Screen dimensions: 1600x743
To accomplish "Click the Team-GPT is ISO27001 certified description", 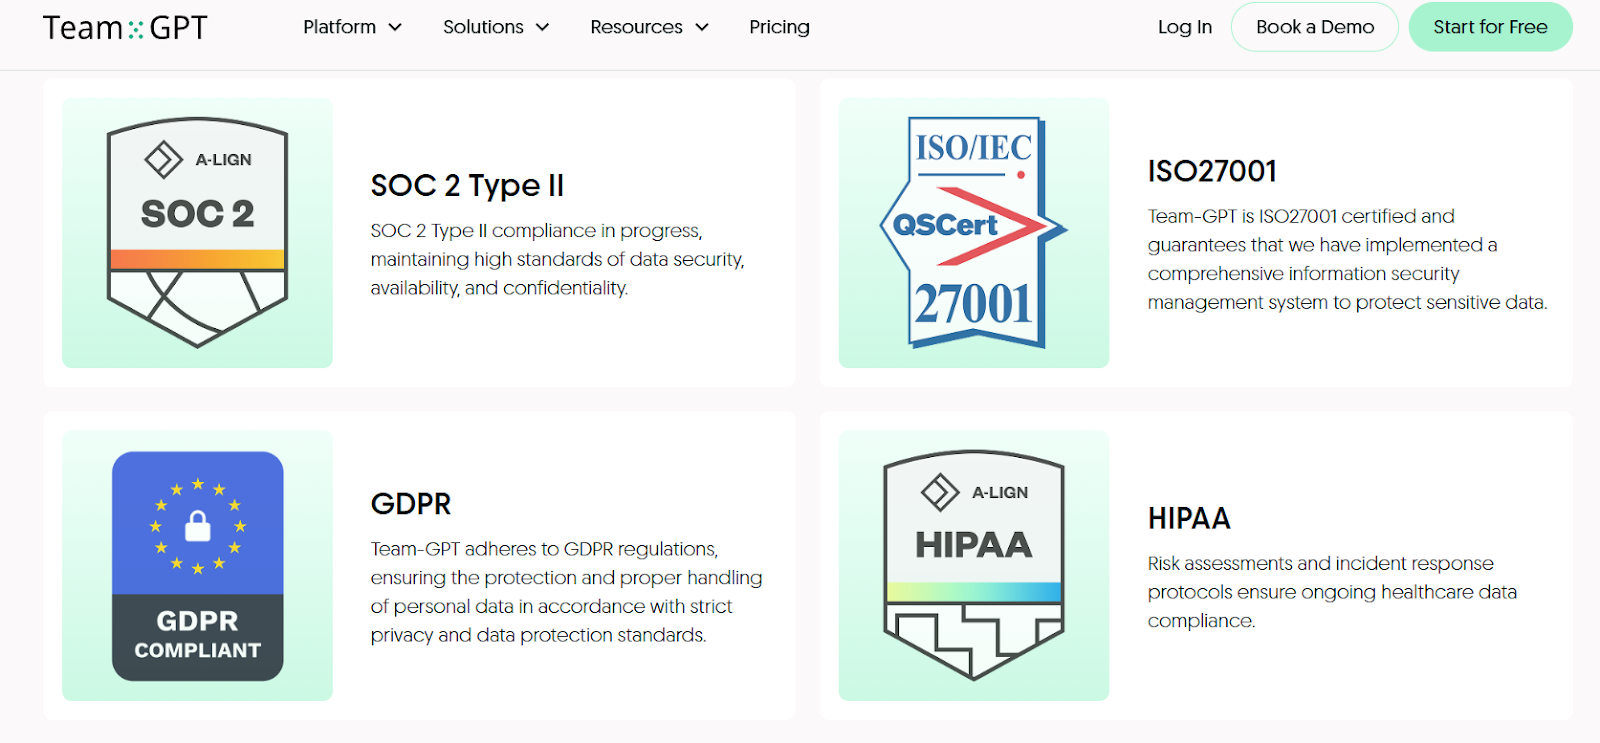I will pyautogui.click(x=1347, y=259).
